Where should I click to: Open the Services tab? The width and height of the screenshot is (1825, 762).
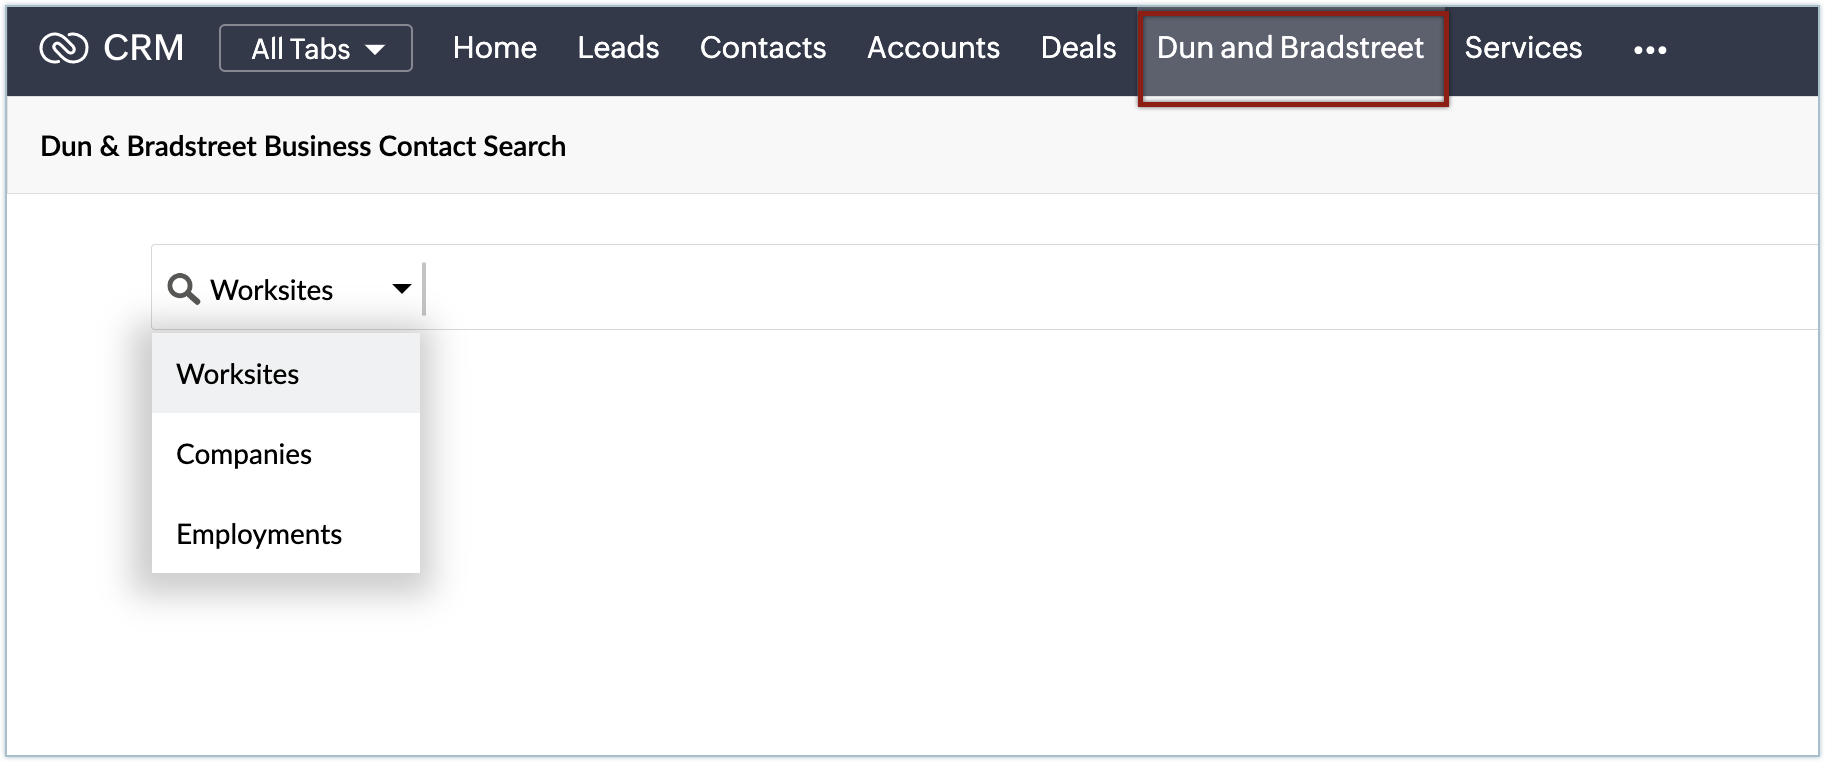(x=1523, y=48)
